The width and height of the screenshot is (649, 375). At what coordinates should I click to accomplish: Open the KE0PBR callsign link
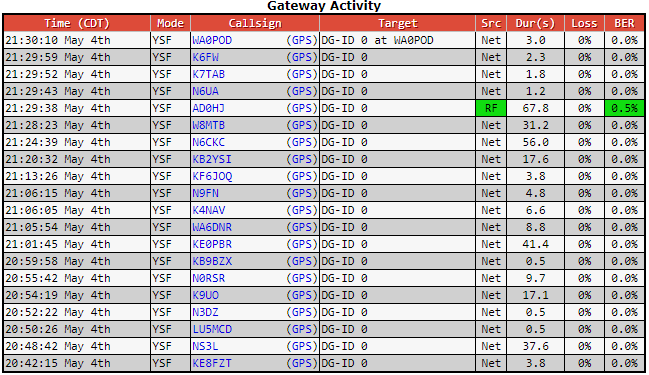click(212, 244)
